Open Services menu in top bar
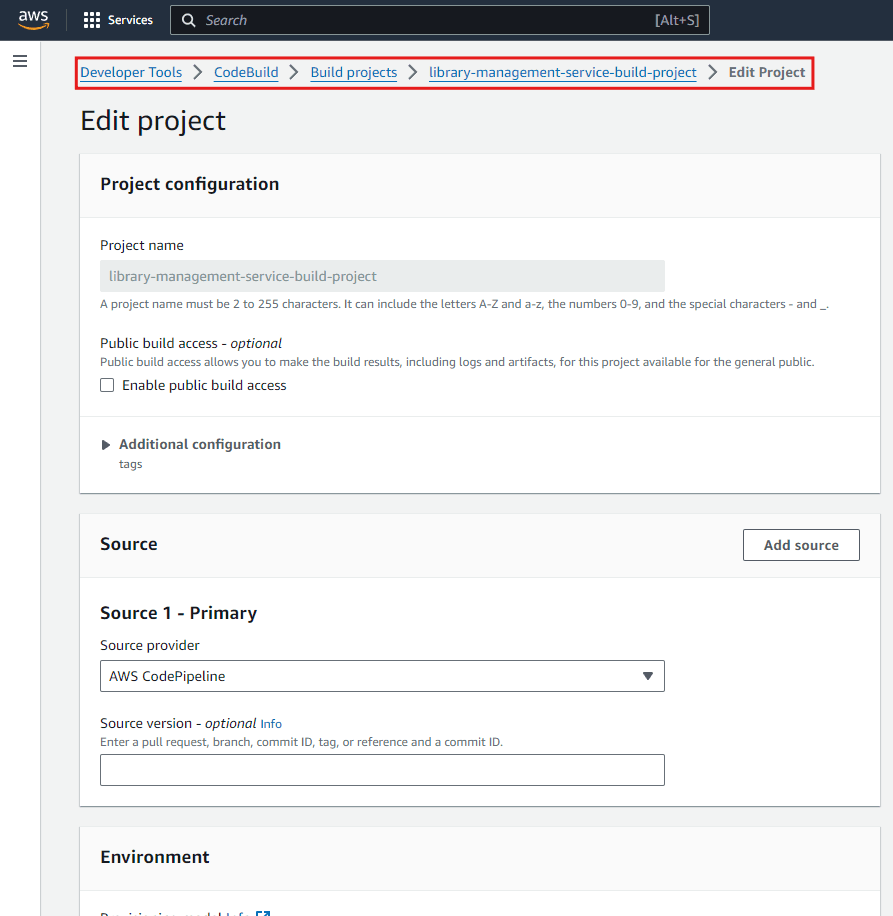Screen dimensions: 893x916 tap(118, 20)
